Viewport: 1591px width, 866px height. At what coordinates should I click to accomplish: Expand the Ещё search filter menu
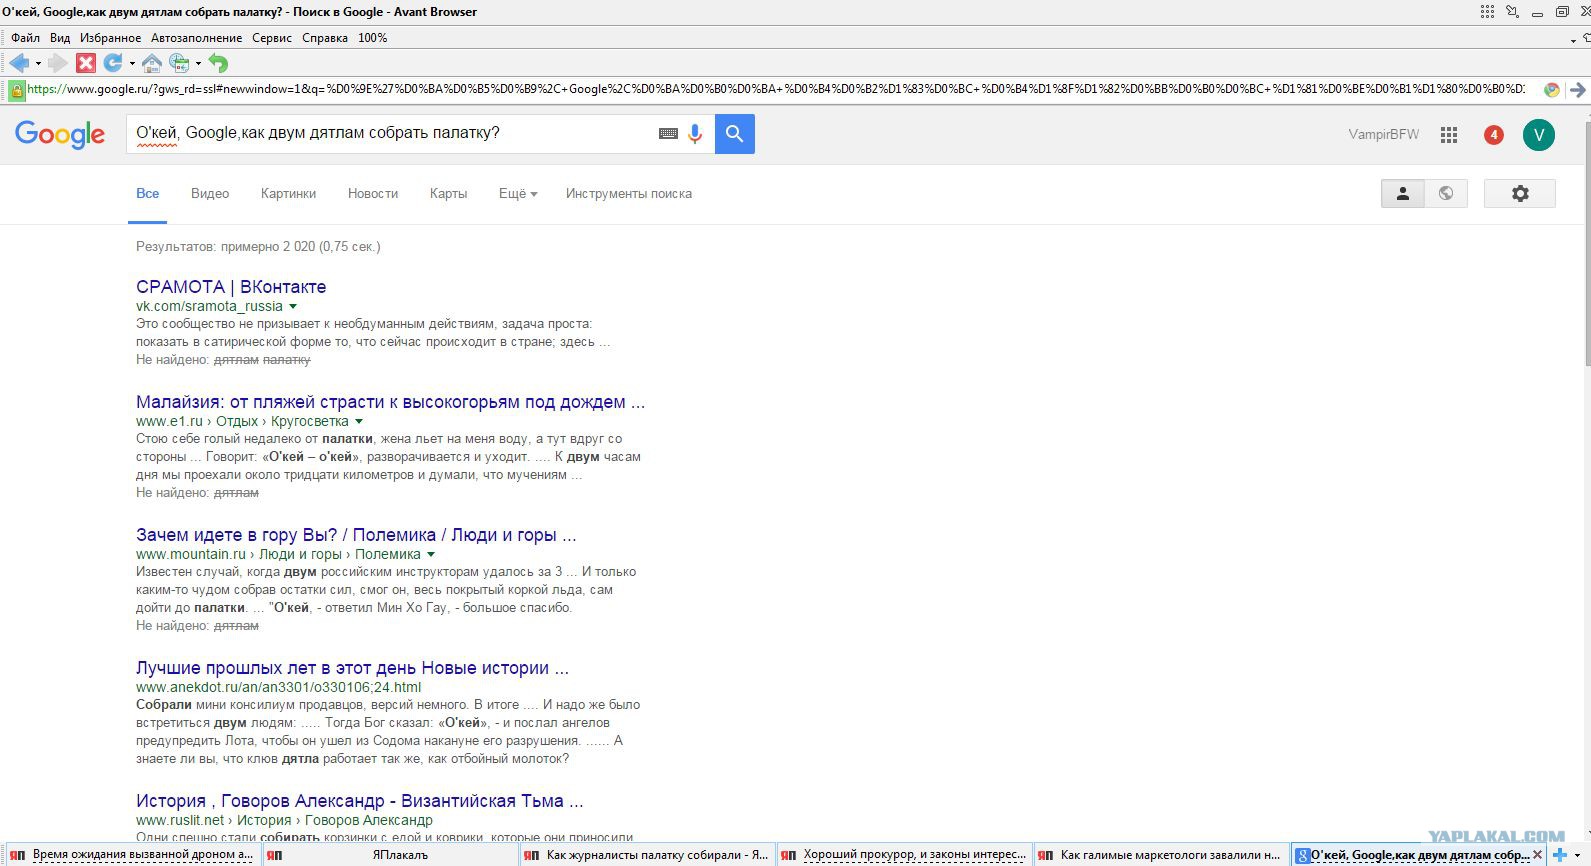(x=518, y=194)
